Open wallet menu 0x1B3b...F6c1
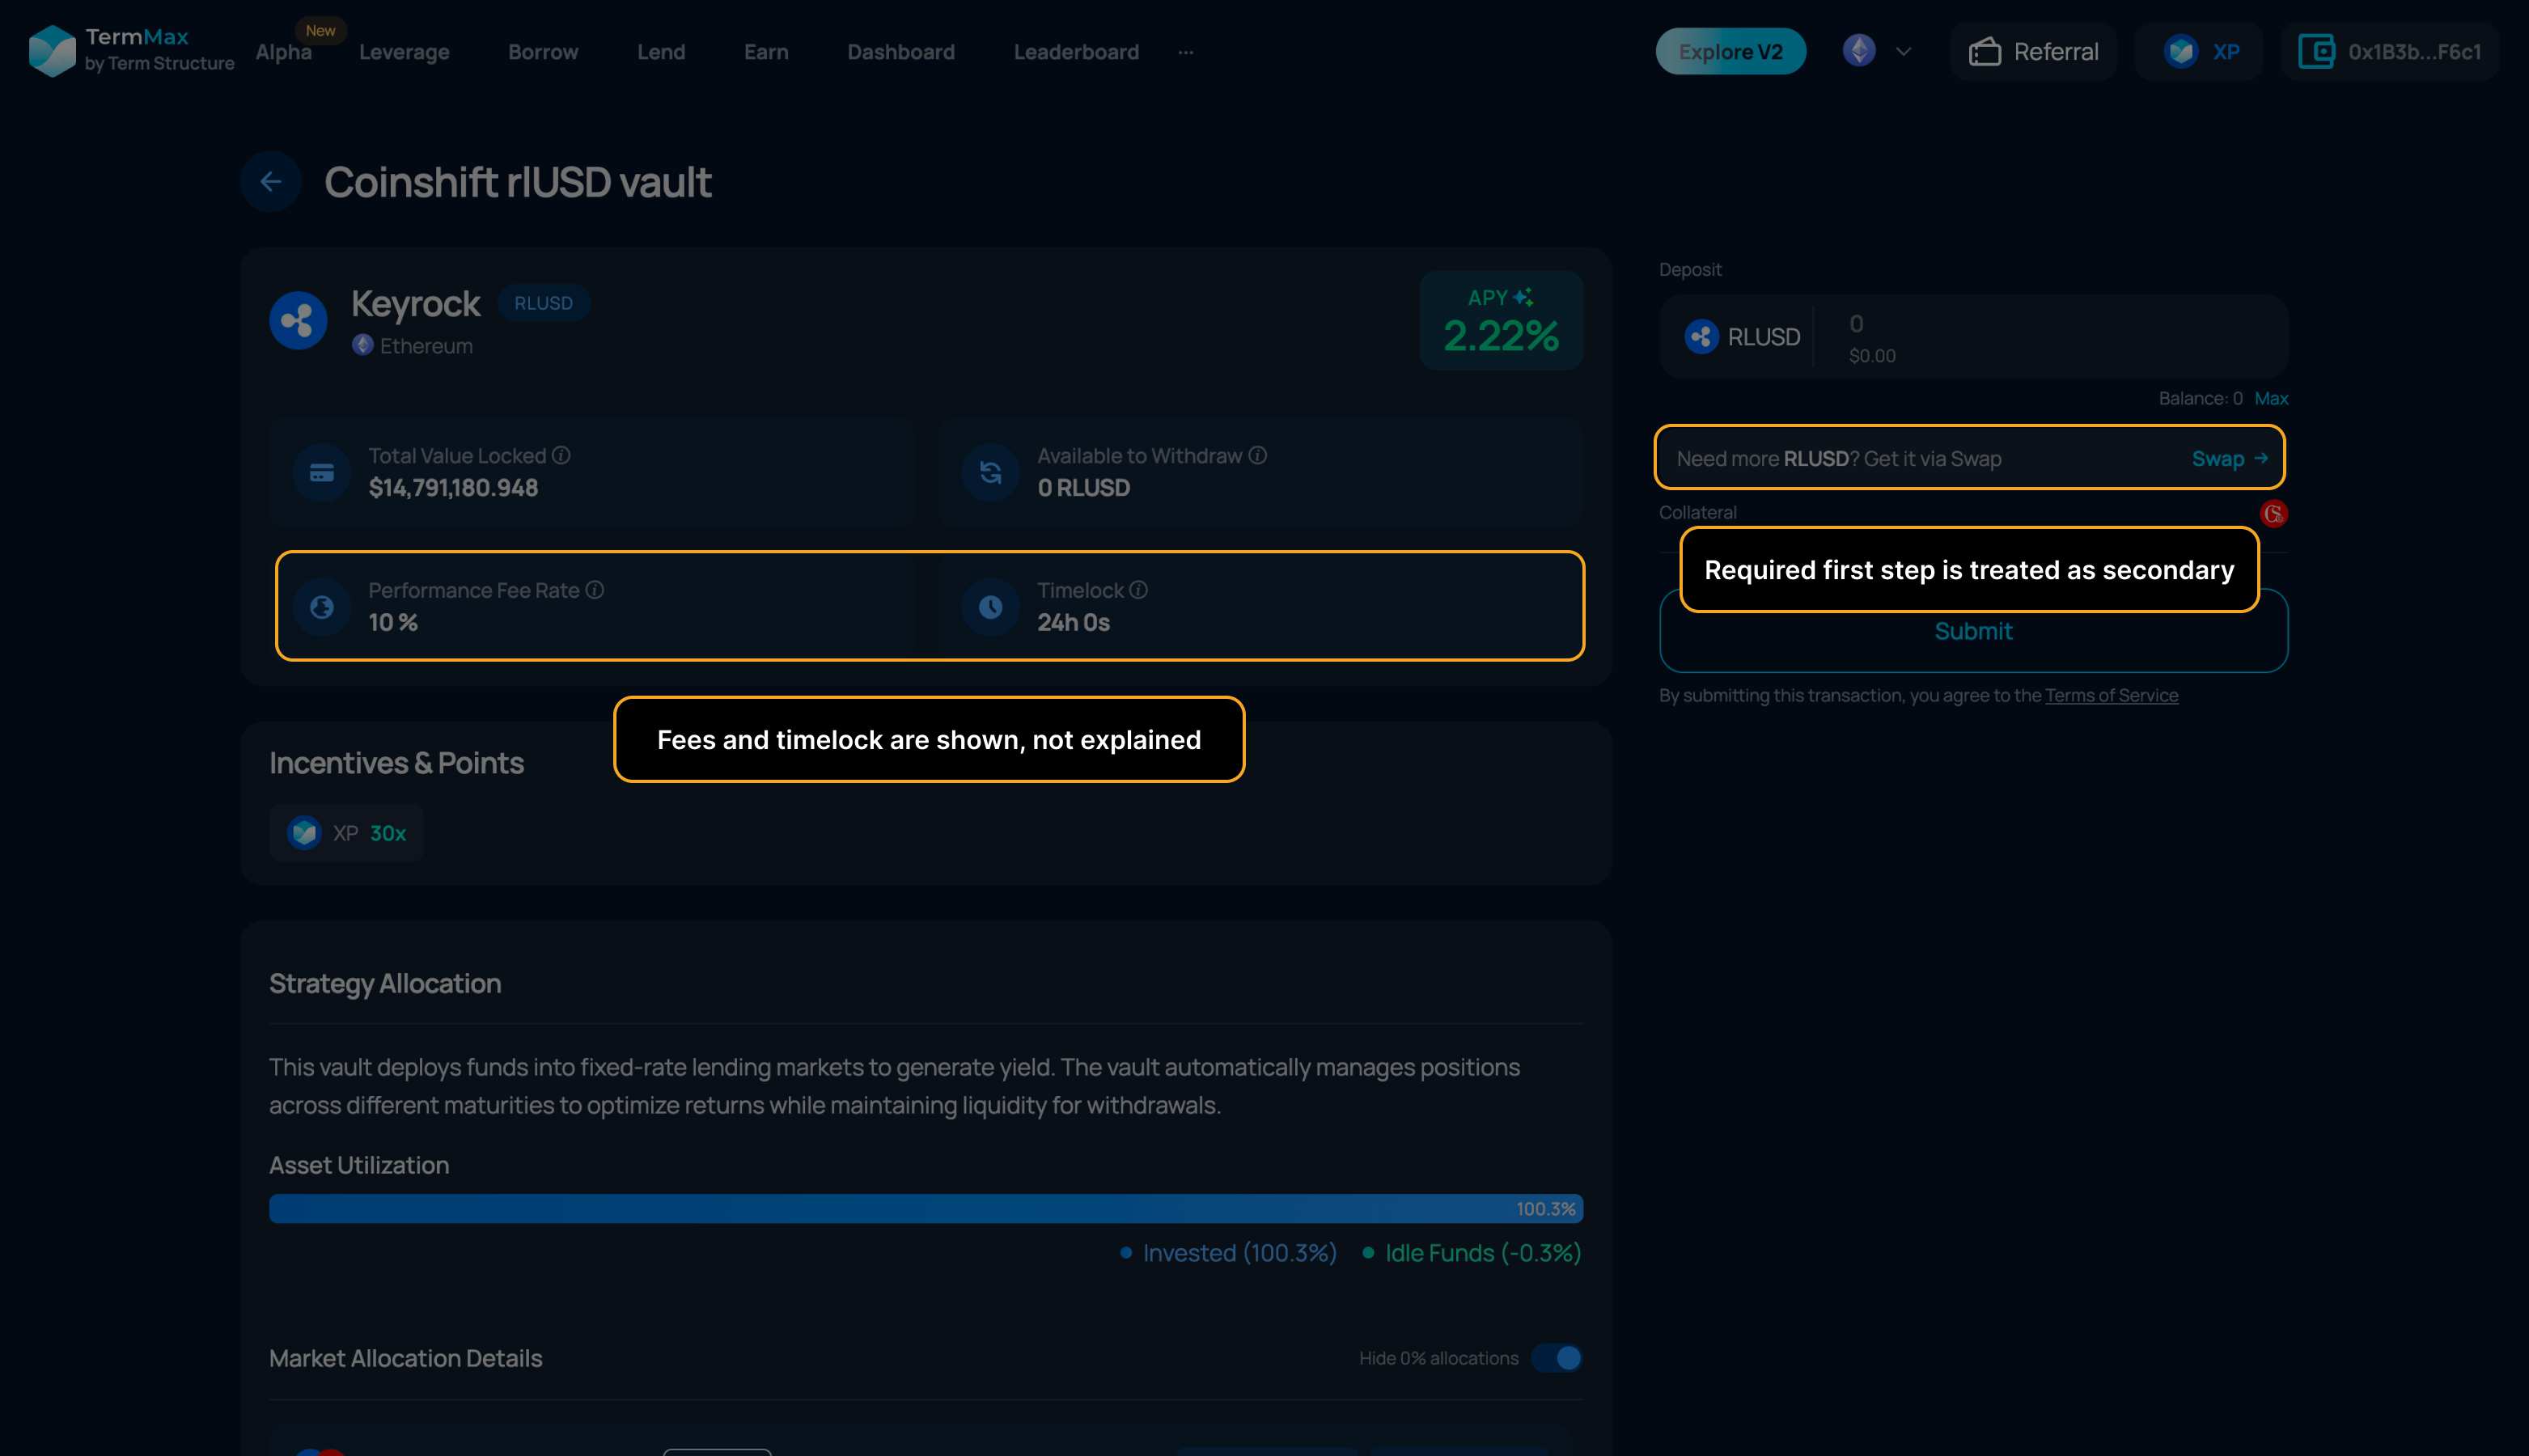Screen dimensions: 2529x1456 click(x=2390, y=51)
